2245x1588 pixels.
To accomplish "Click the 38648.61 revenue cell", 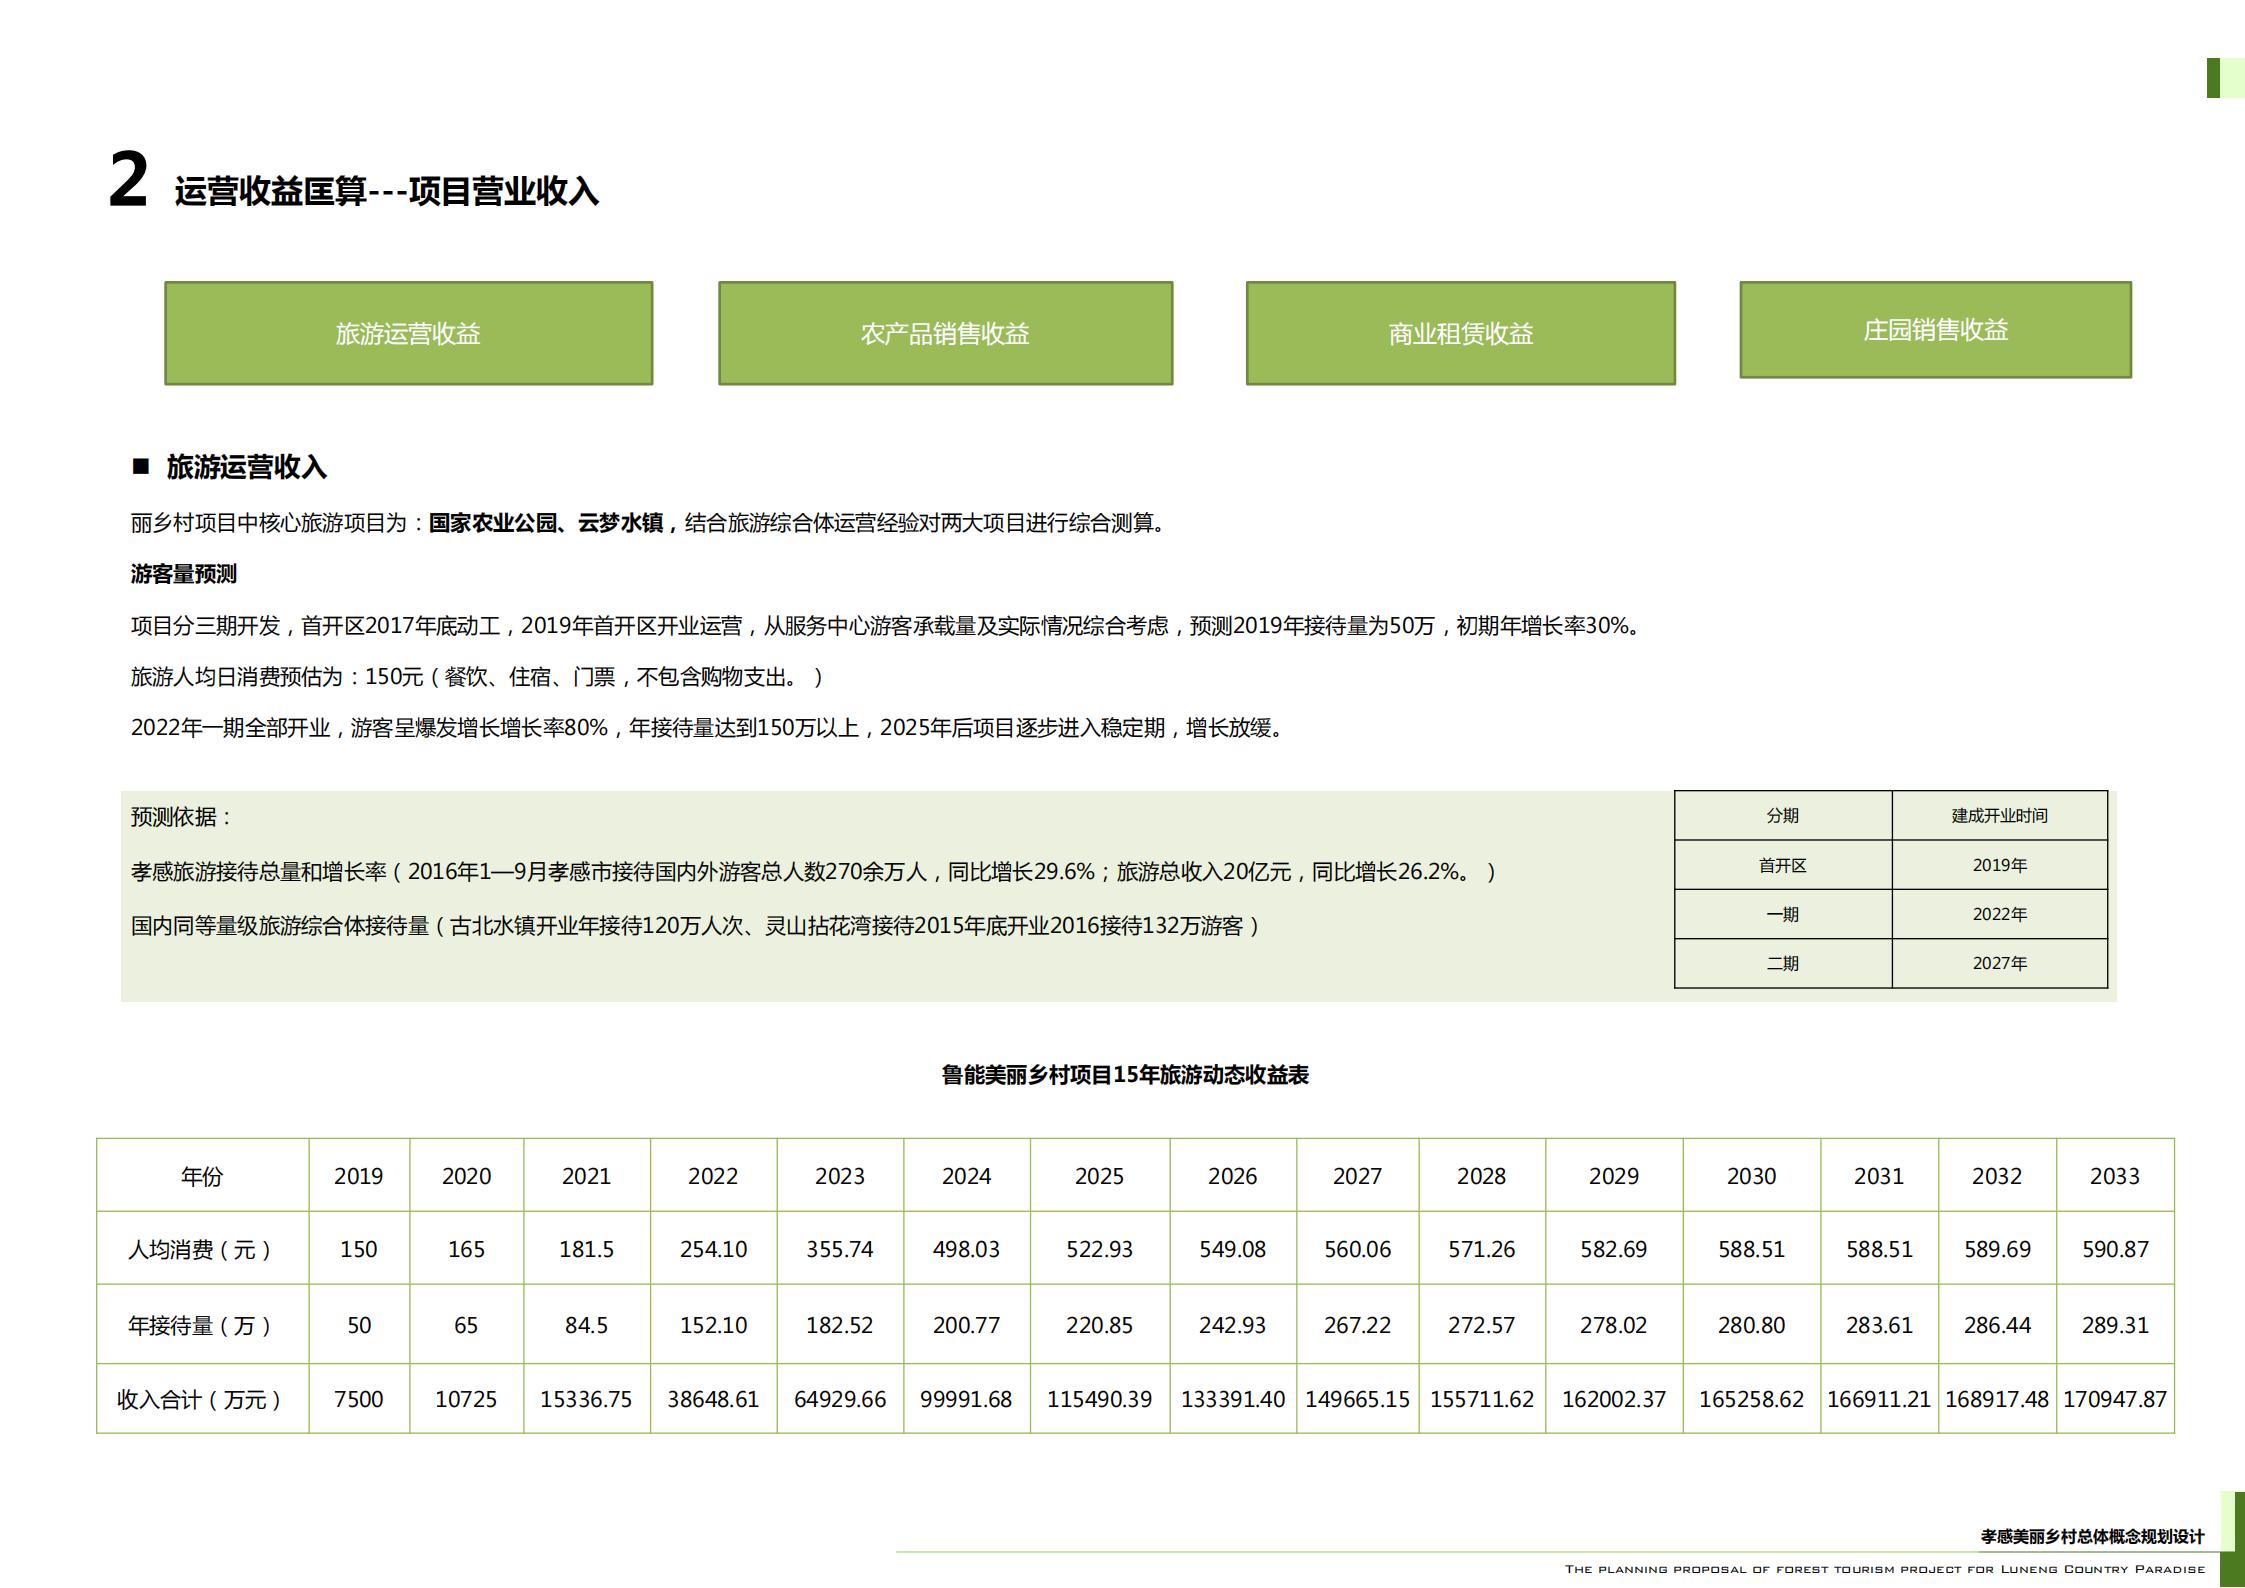I will 713,1398.
